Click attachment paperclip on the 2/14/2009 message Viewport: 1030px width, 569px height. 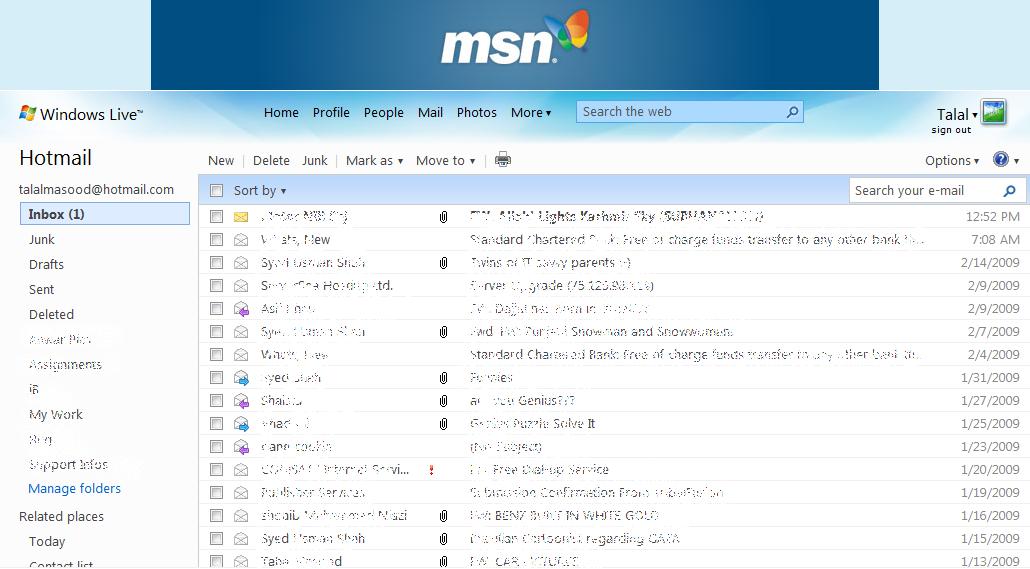(x=443, y=263)
